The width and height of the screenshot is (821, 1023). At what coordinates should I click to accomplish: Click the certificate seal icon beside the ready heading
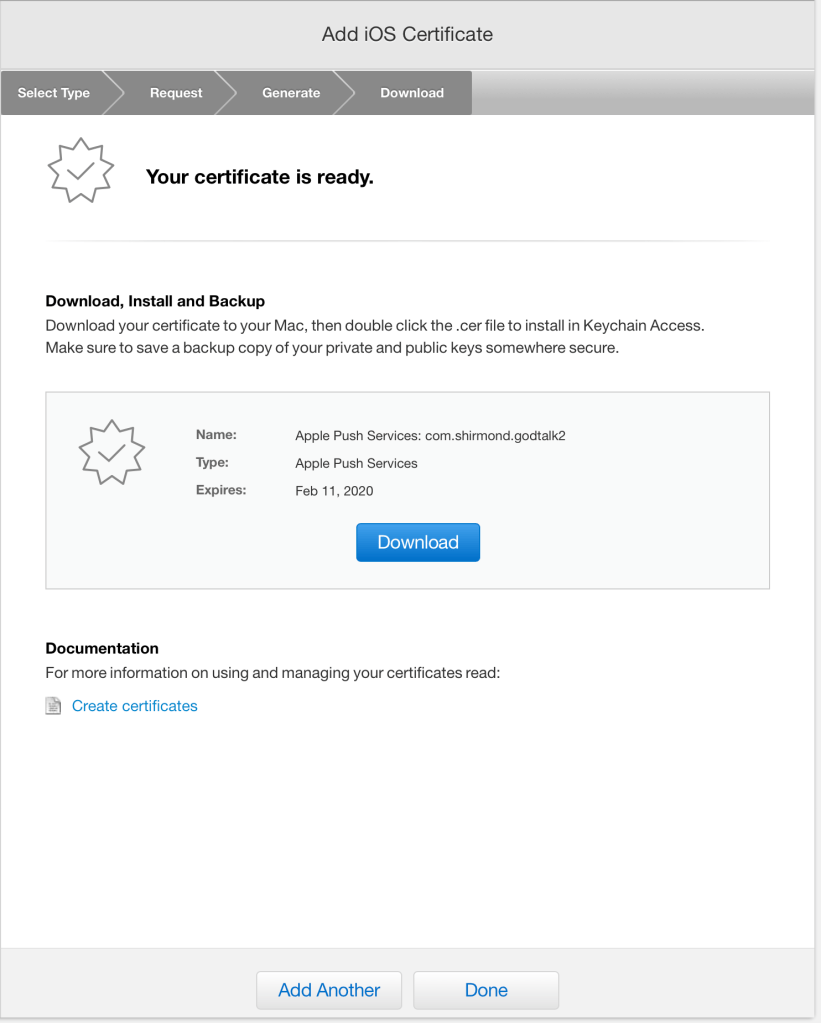[82, 170]
